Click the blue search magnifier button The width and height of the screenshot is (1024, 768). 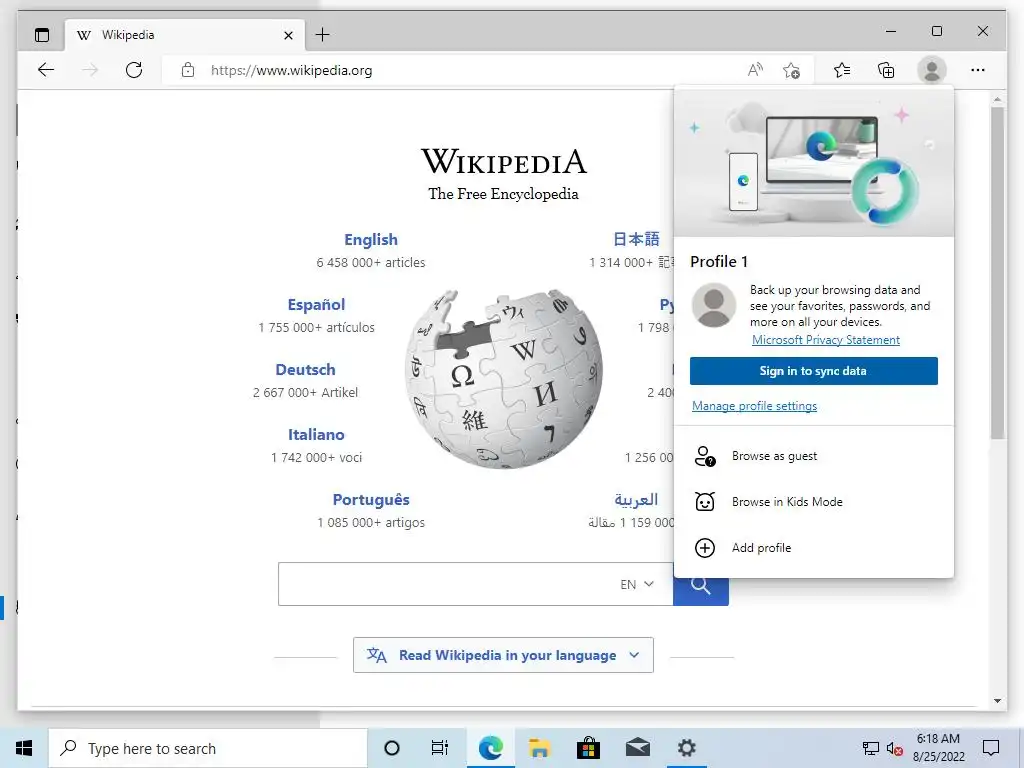coord(701,585)
